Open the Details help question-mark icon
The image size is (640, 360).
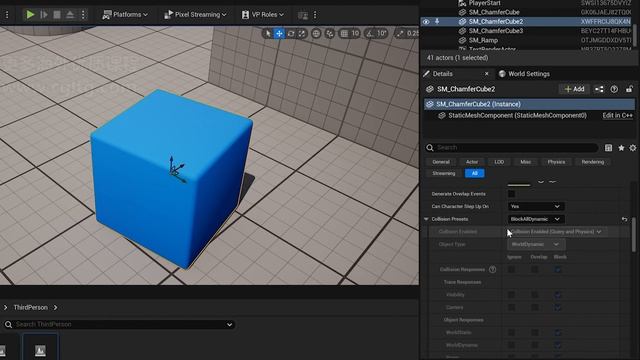[x=614, y=89]
